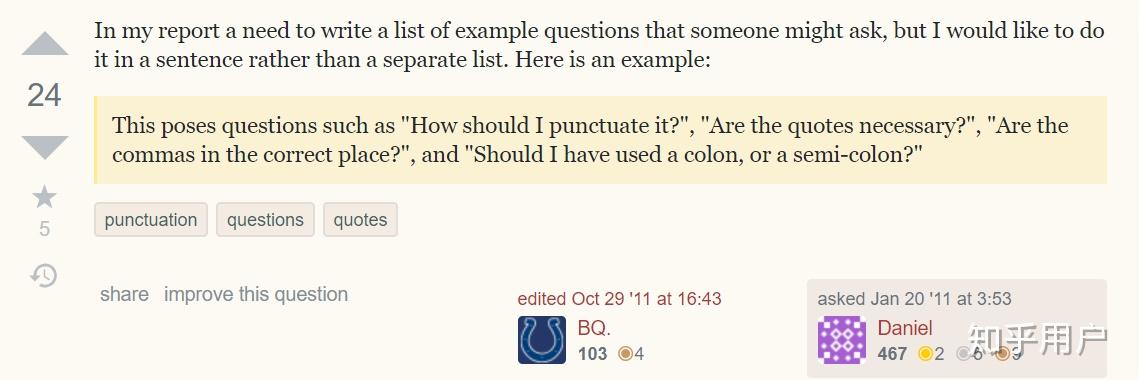Click BQ.'s bronze badge indicator

point(631,354)
